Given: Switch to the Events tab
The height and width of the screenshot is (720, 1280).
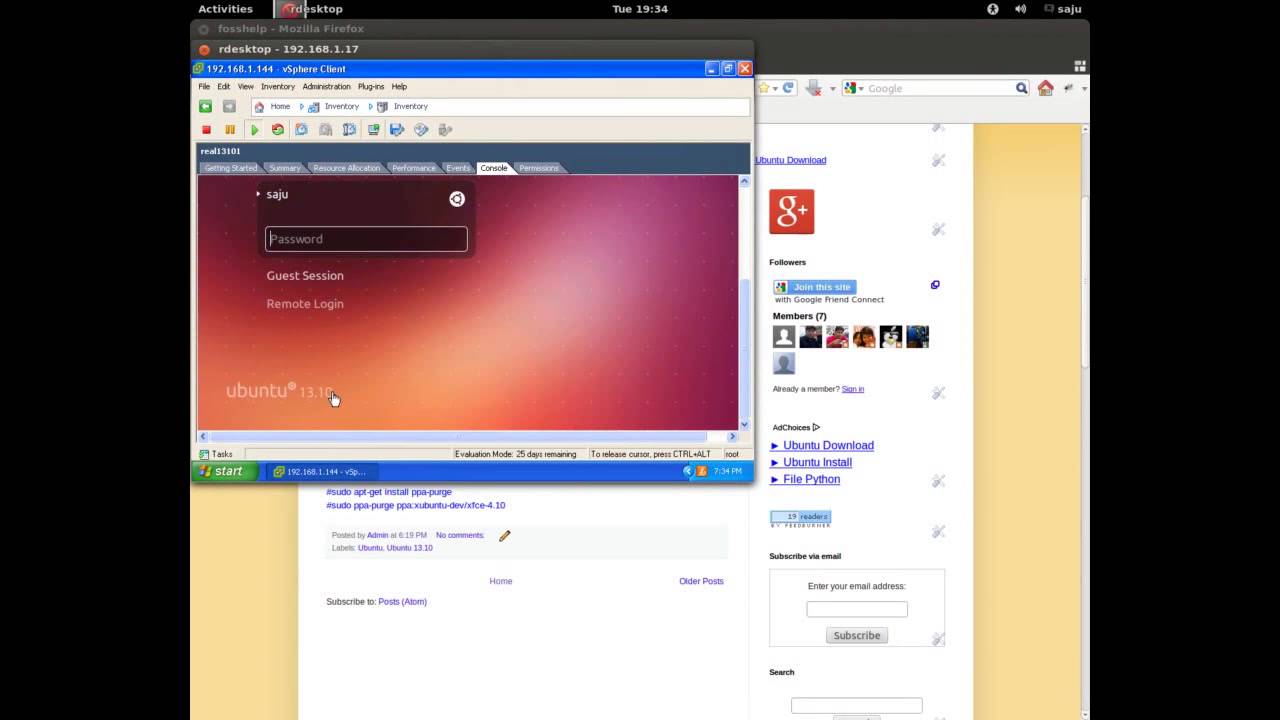Looking at the screenshot, I should click(x=458, y=168).
